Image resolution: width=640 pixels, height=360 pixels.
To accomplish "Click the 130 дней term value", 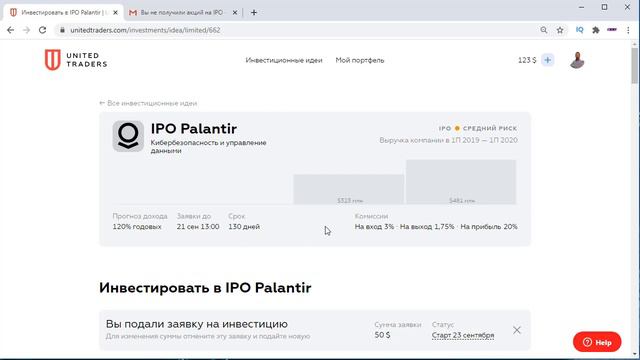I will click(244, 227).
